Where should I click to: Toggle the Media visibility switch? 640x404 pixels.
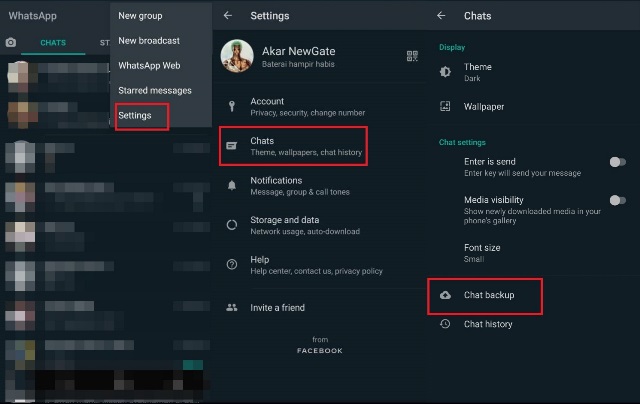(x=618, y=200)
